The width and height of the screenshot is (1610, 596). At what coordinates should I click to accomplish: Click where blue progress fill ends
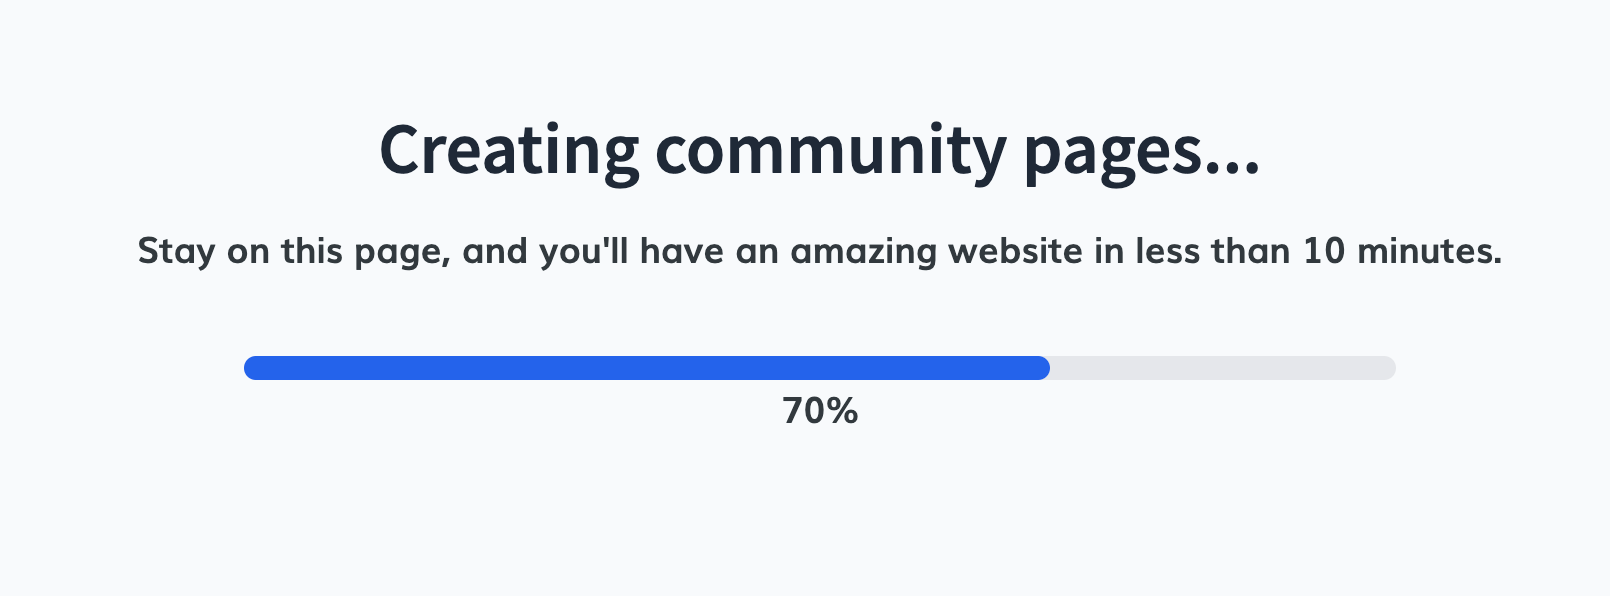coord(1046,368)
